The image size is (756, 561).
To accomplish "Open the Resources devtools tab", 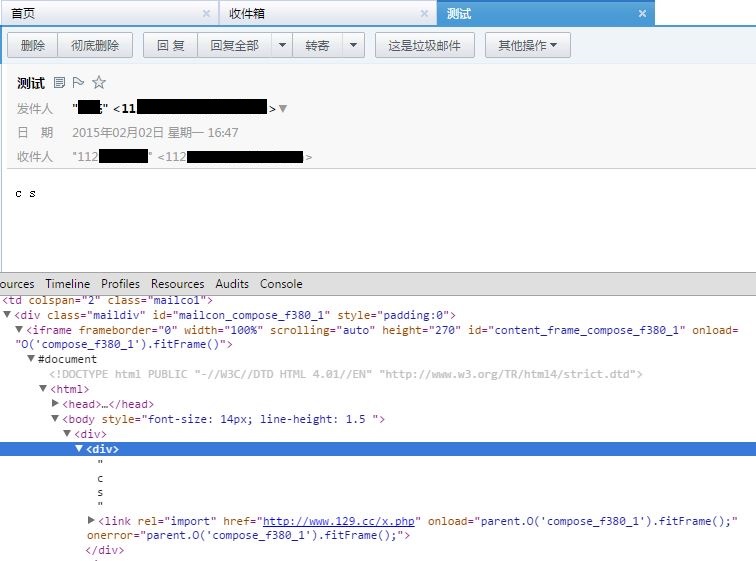I will click(177, 284).
